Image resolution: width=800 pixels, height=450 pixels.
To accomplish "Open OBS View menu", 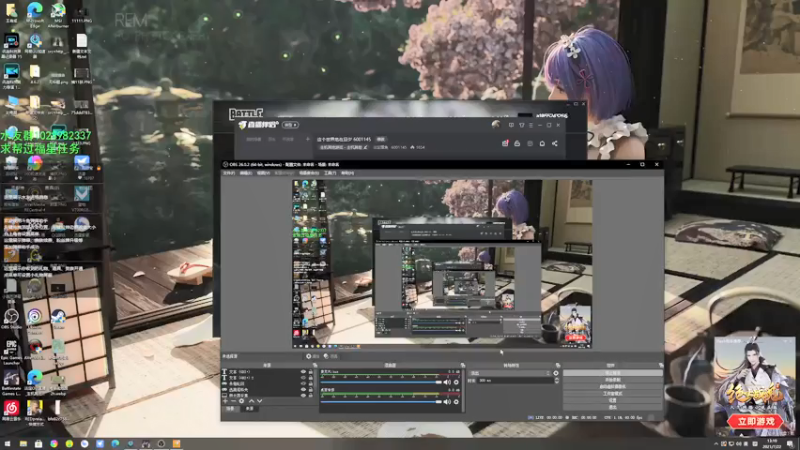I will (x=263, y=173).
